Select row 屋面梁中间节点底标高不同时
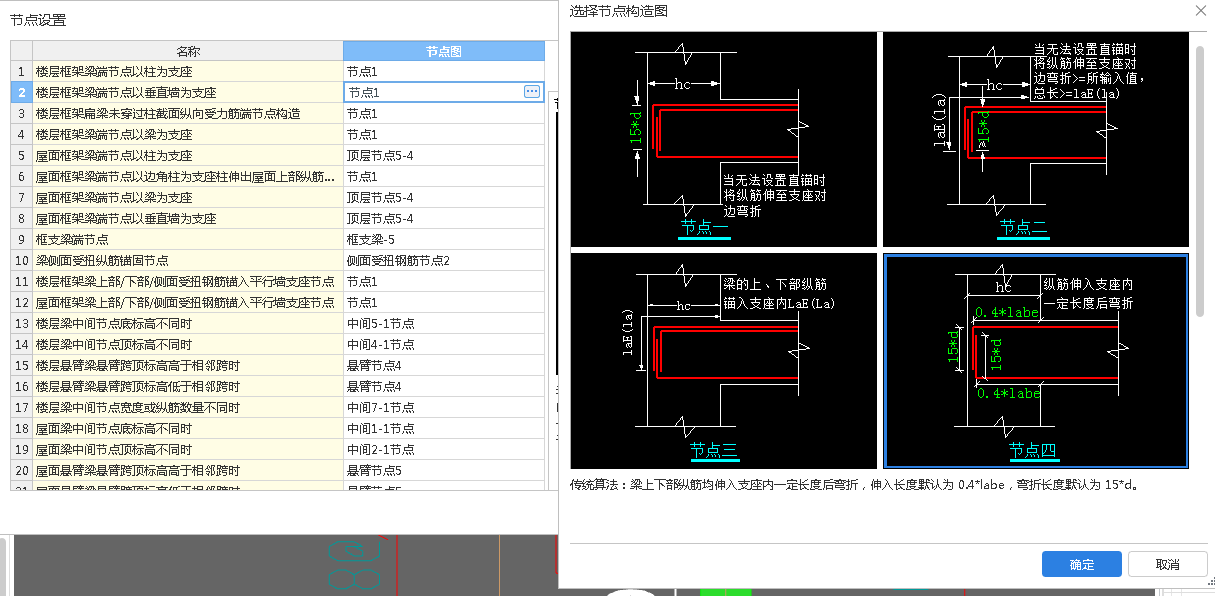 [188, 429]
